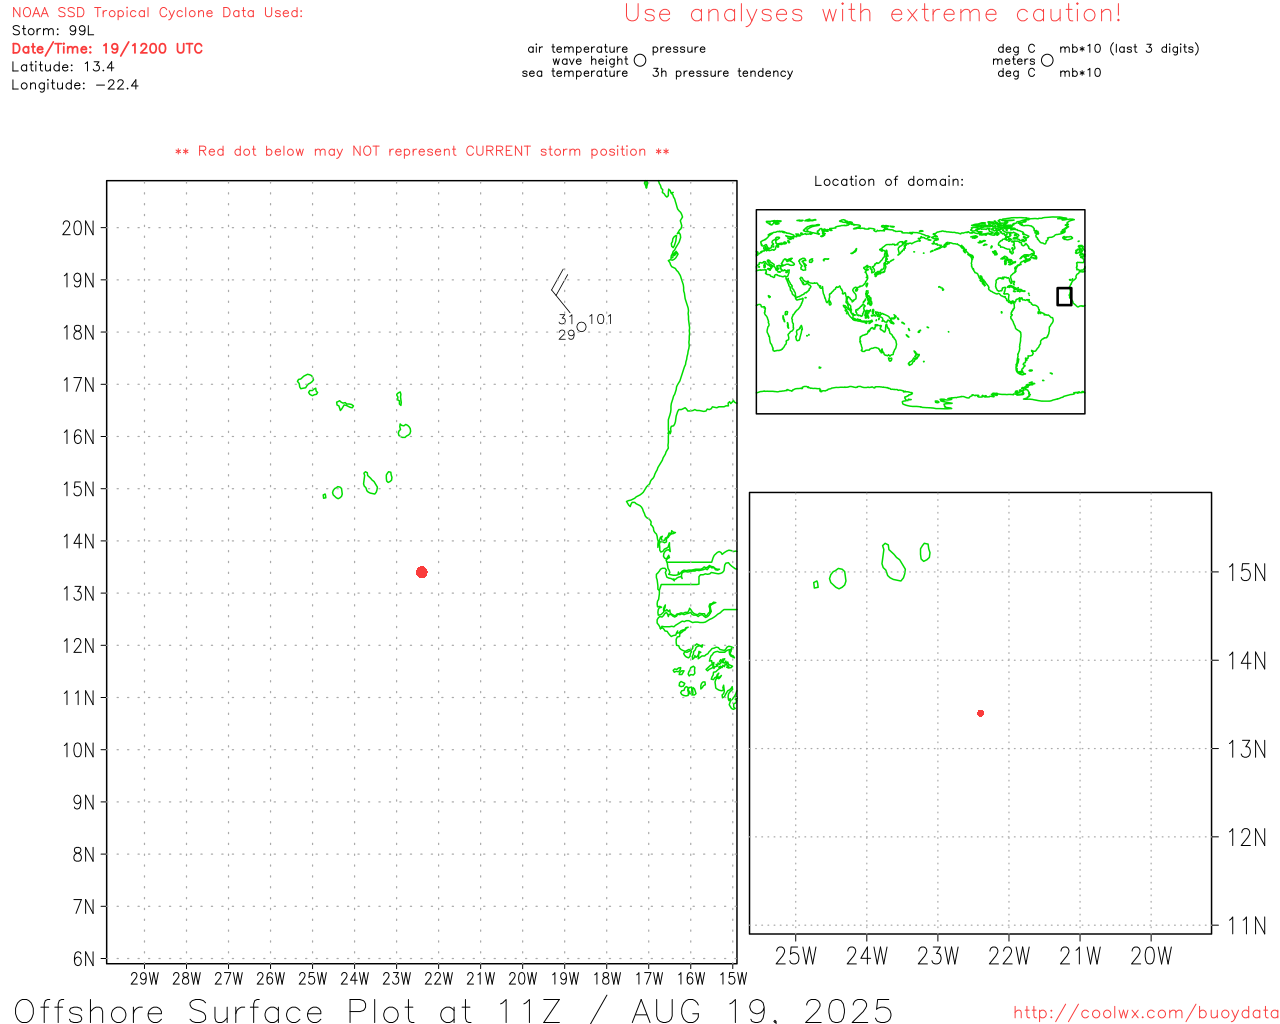Screen dimensions: 1280x1024
Task: Click the air temperature value 31 by the buoy
Action: (x=567, y=320)
